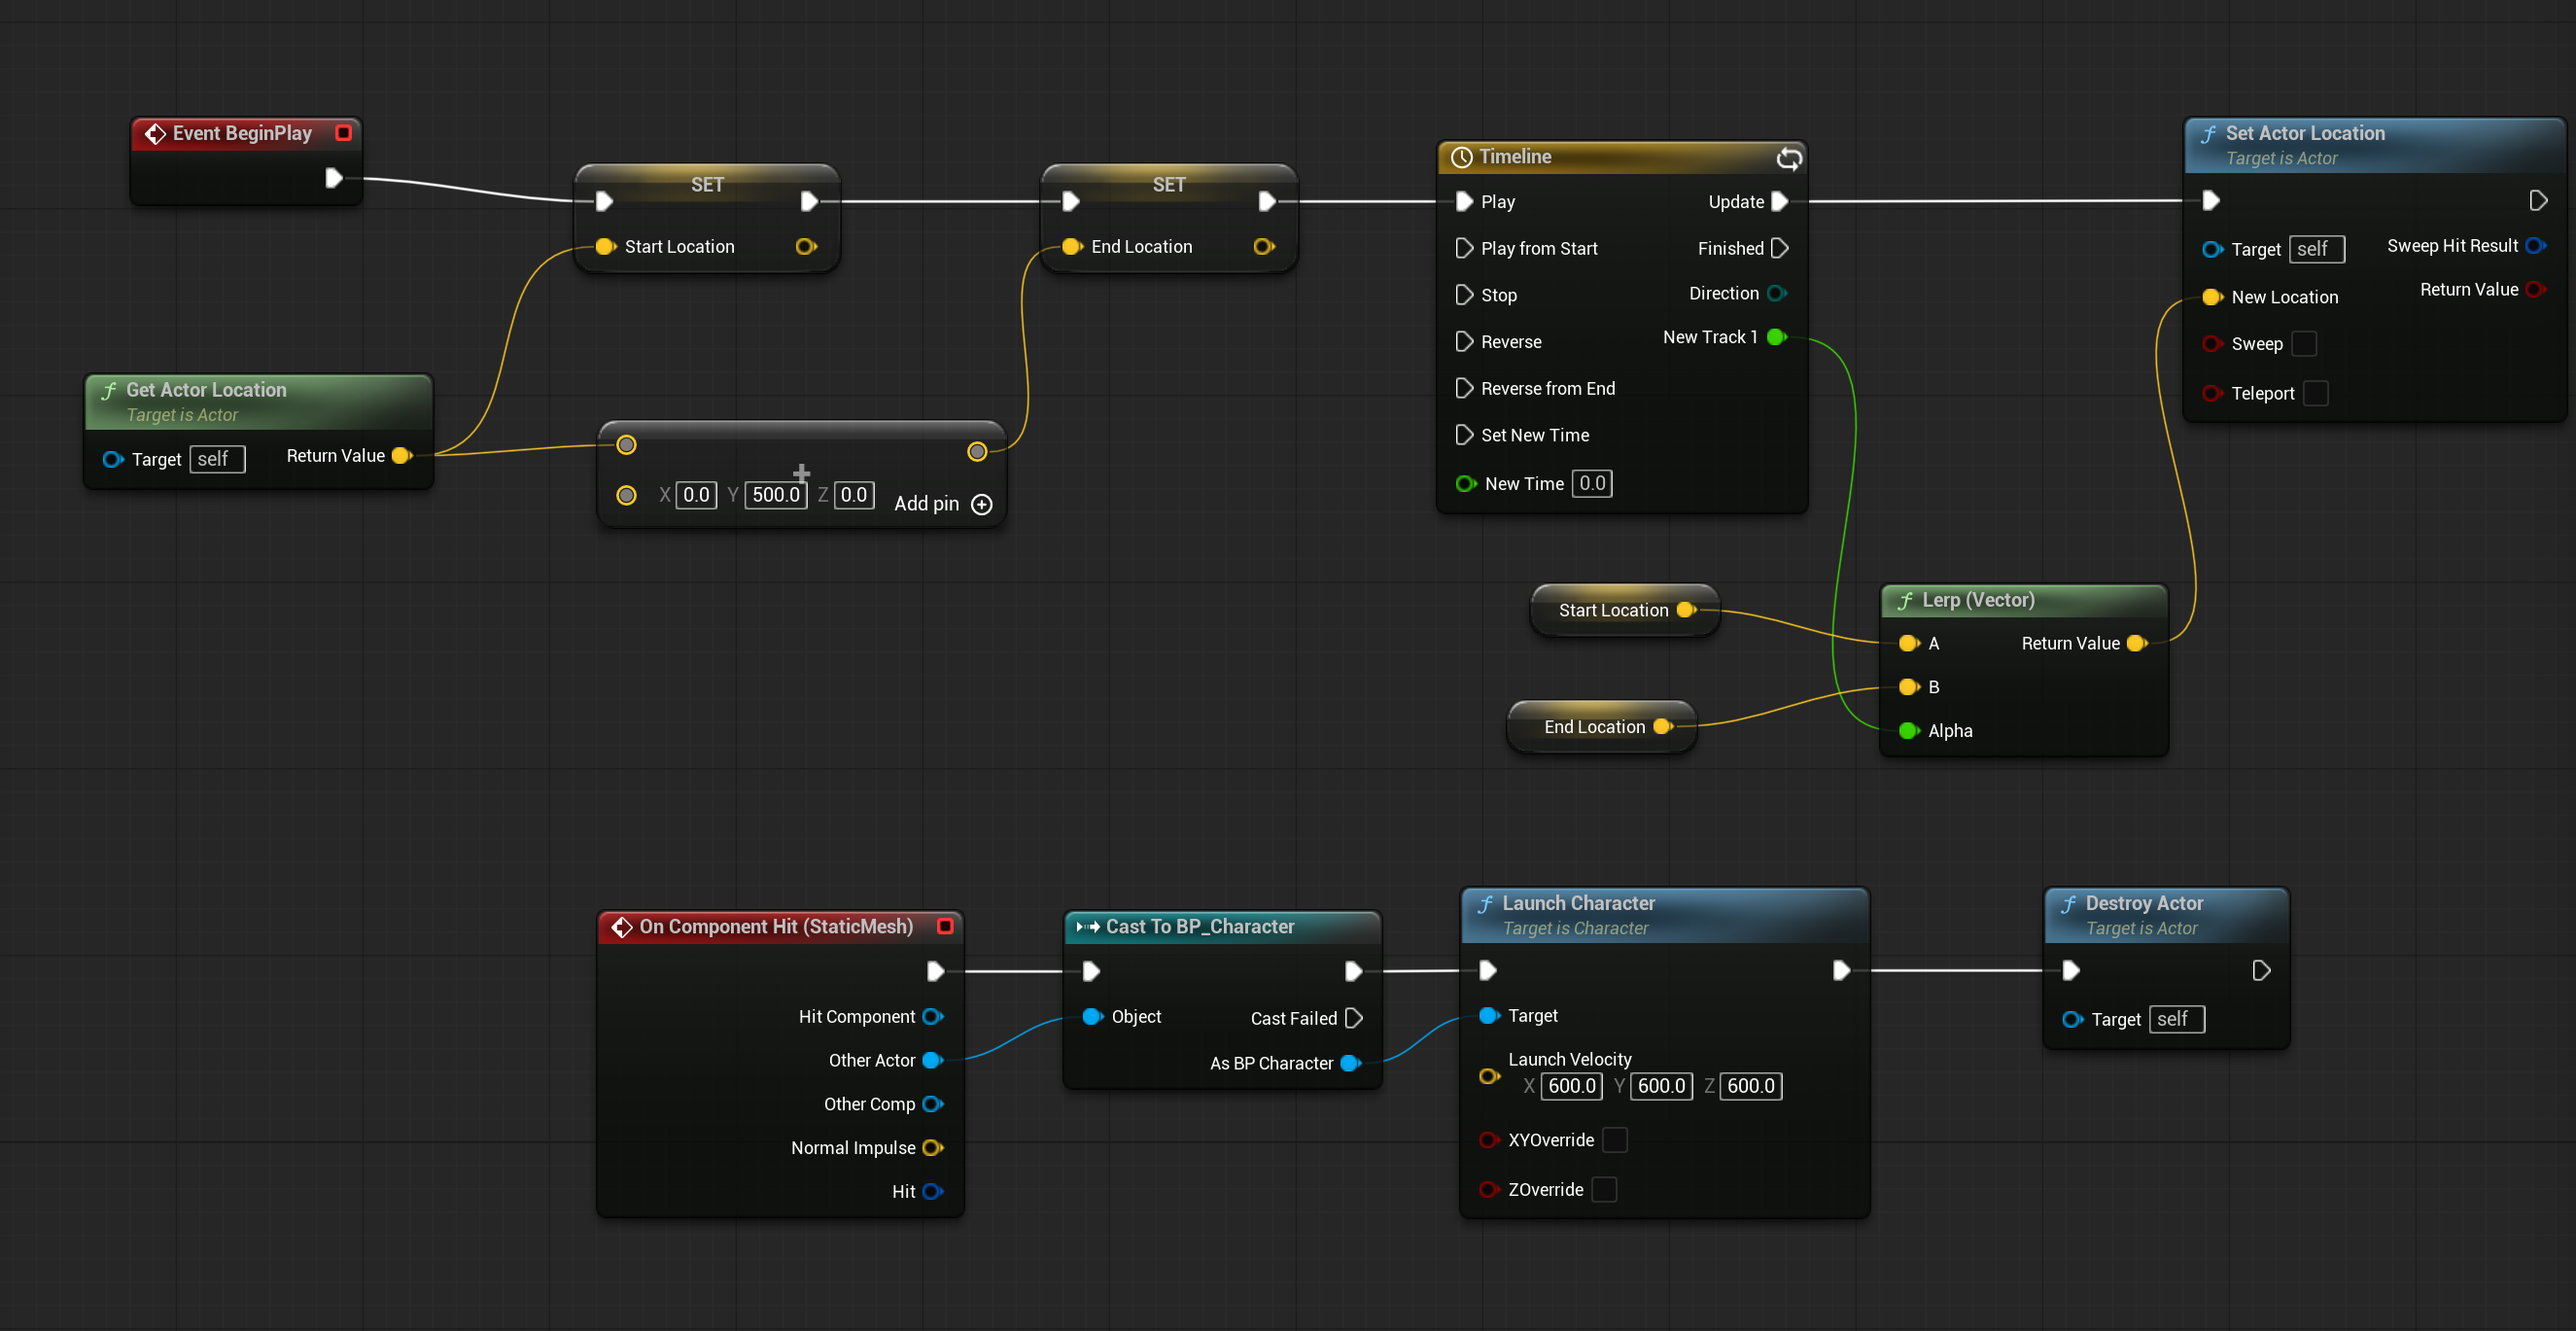Click Event BeginPlay execution output pin

click(x=334, y=178)
